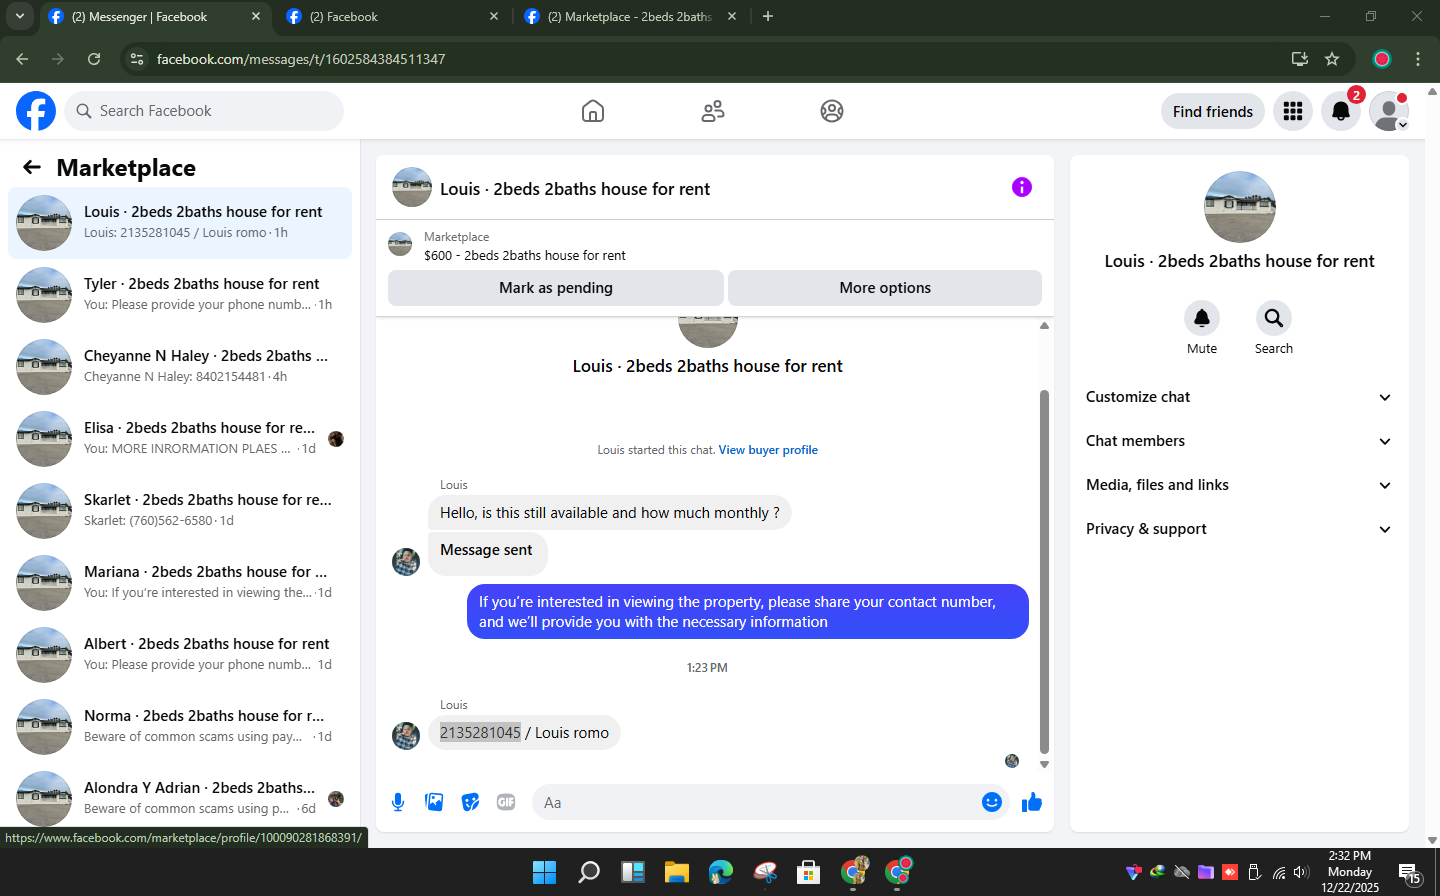Click the 2135281045 / Louis romo message
This screenshot has width=1440, height=896.
point(524,733)
